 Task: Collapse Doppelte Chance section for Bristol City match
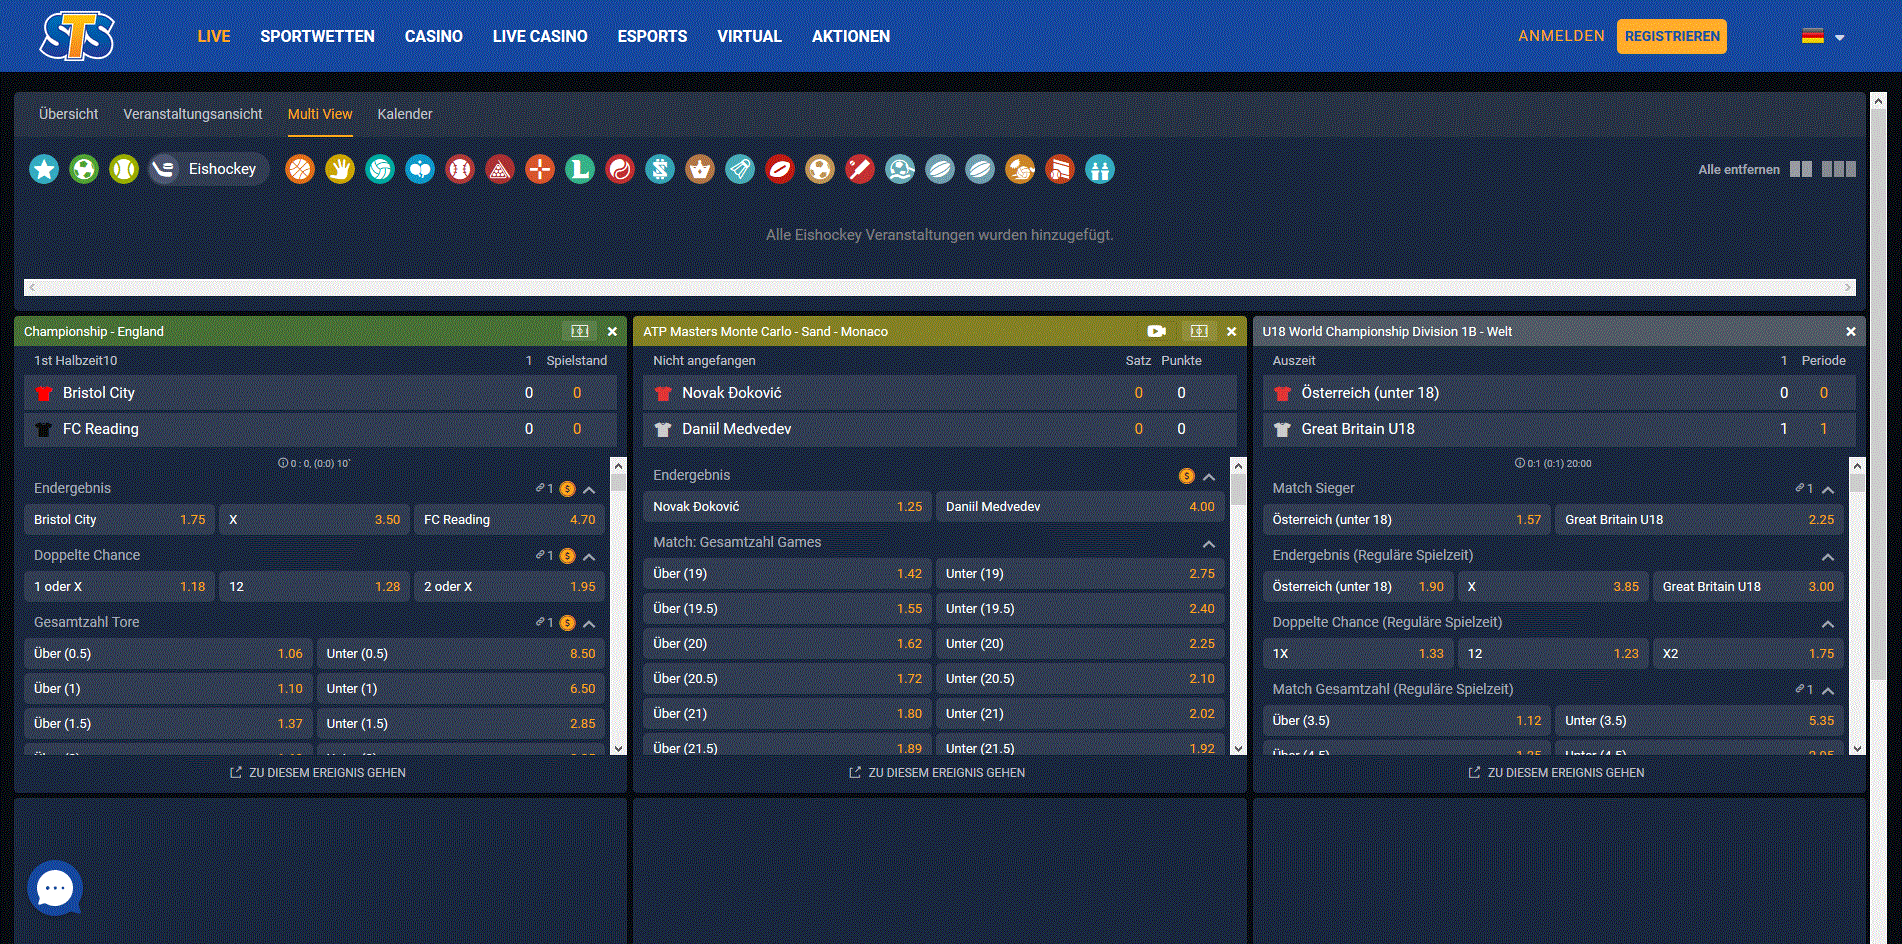(x=589, y=557)
